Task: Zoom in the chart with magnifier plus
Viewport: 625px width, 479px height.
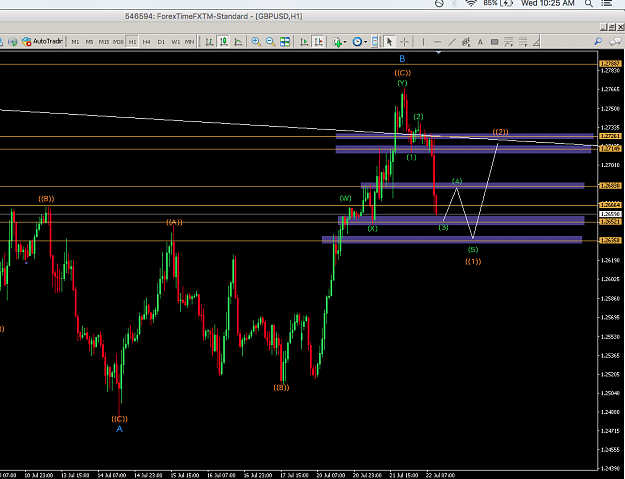Action: pos(256,41)
